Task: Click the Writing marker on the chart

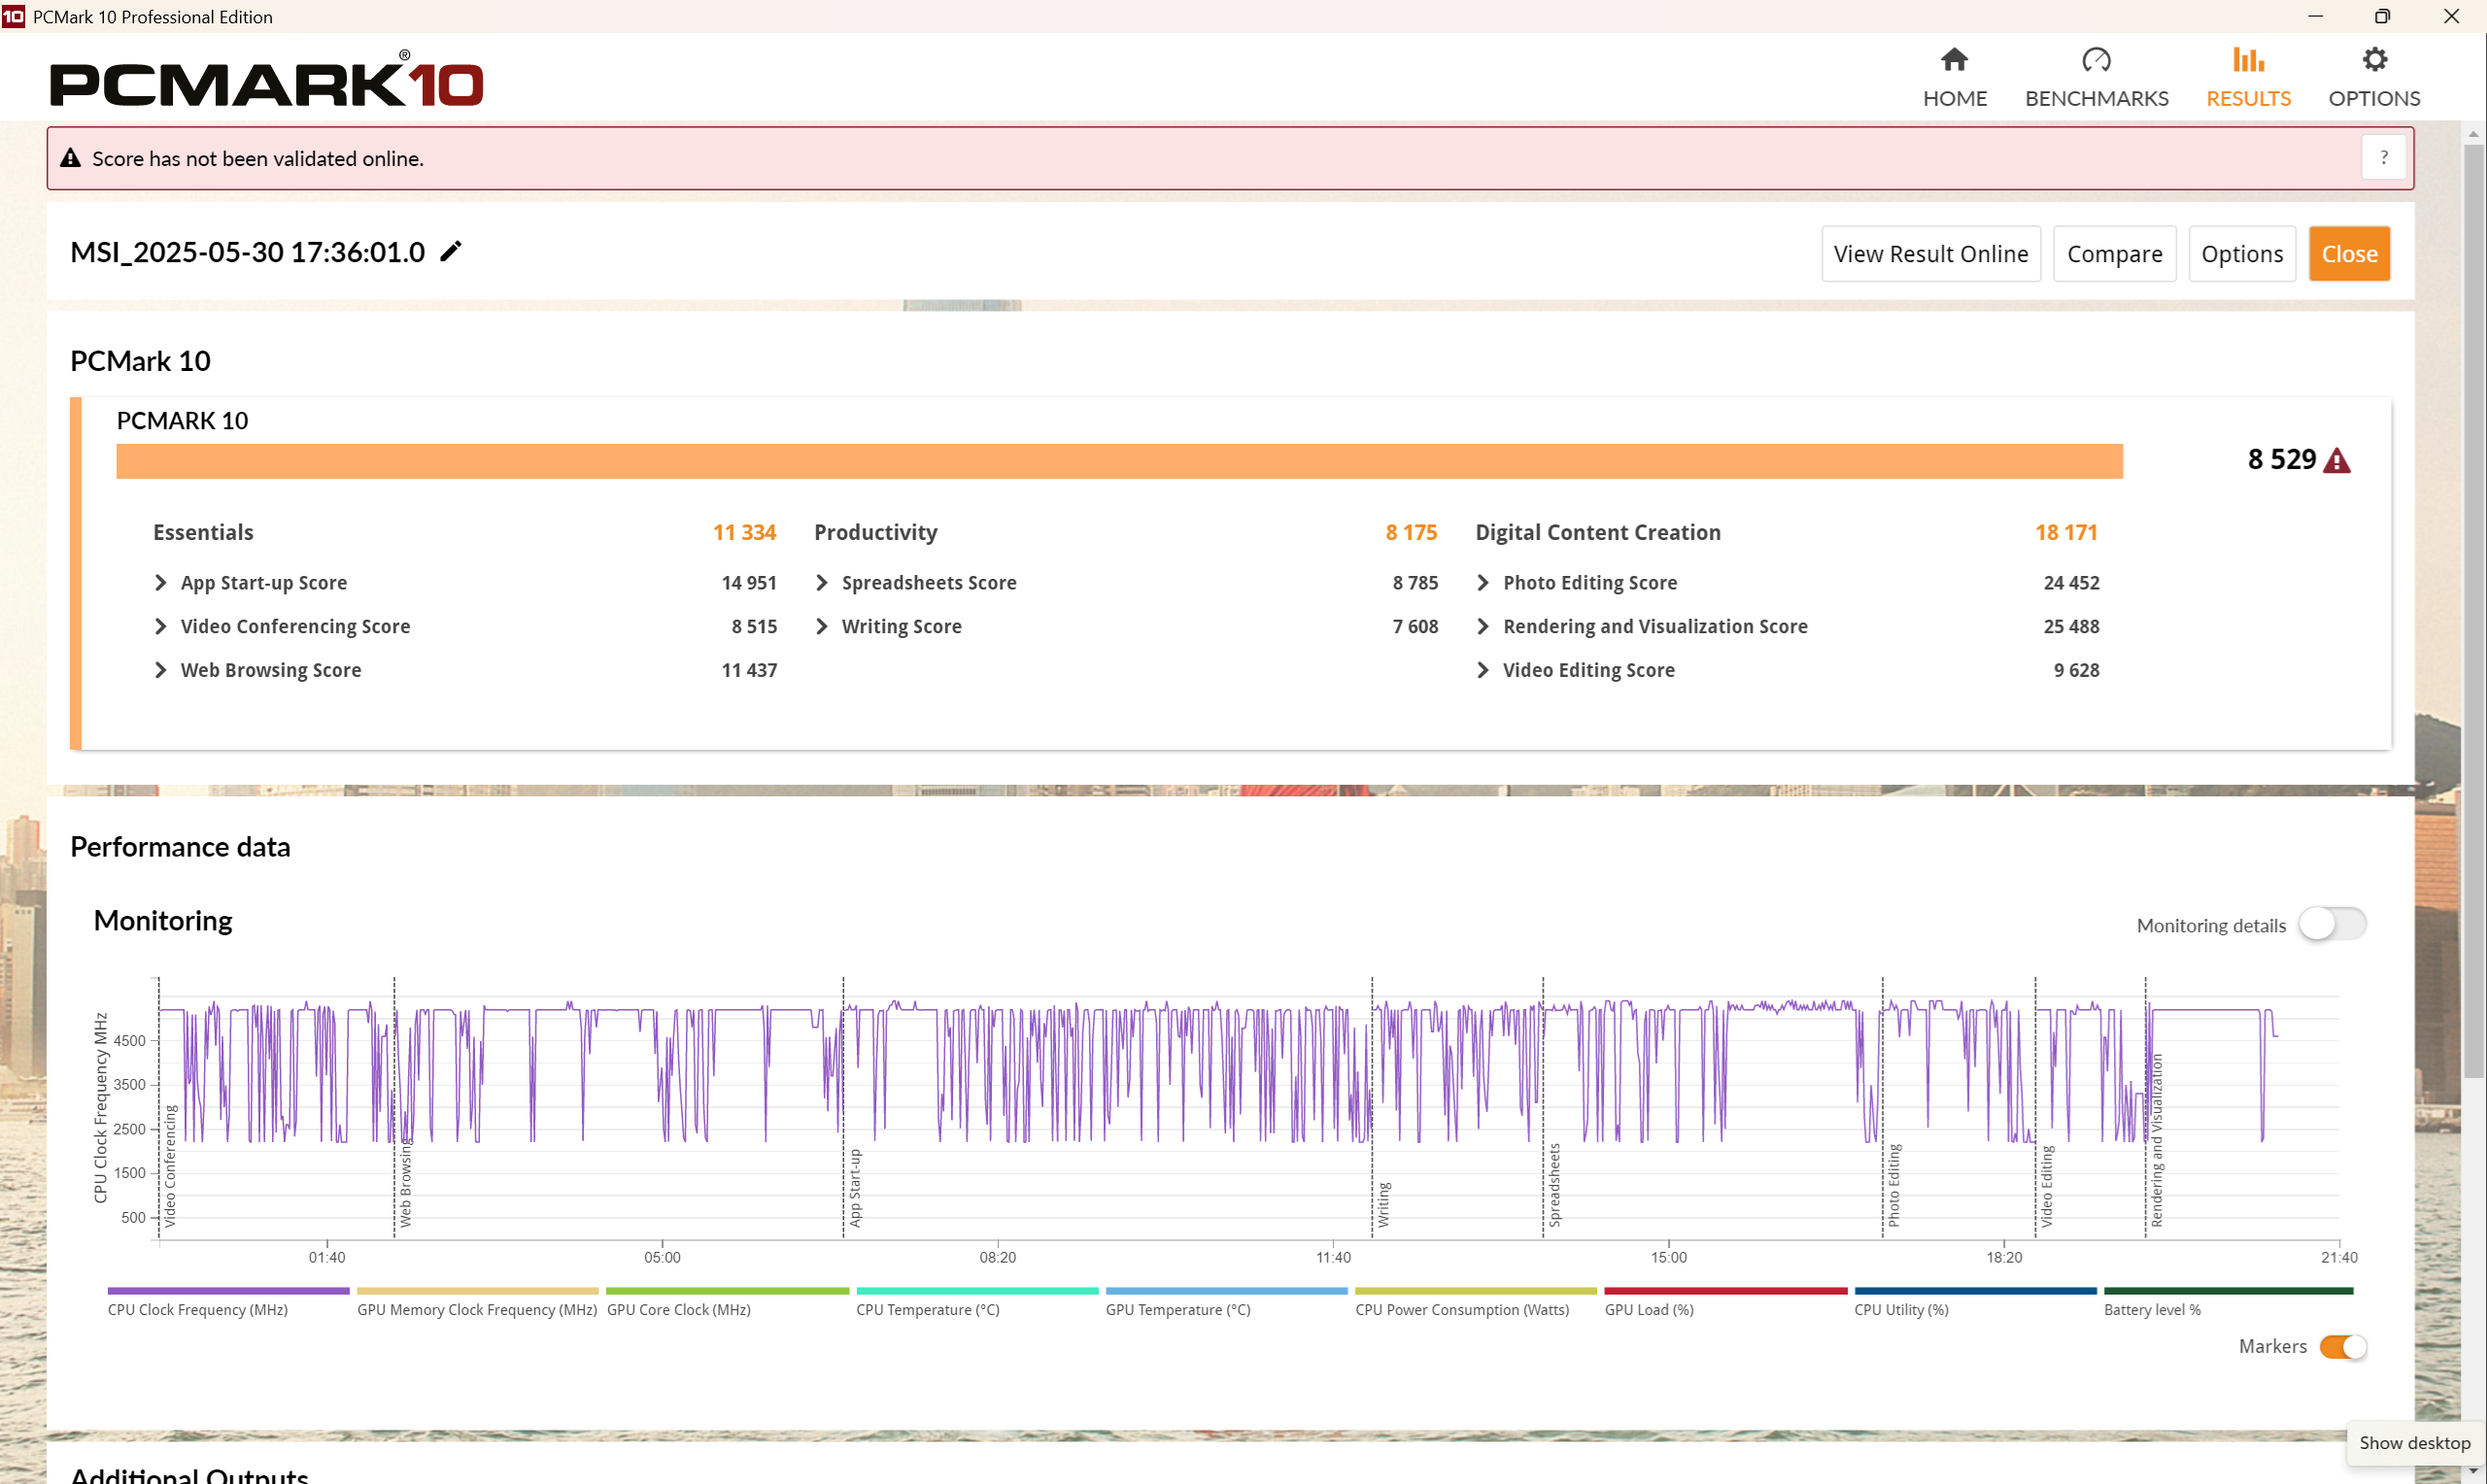Action: 1384,1205
